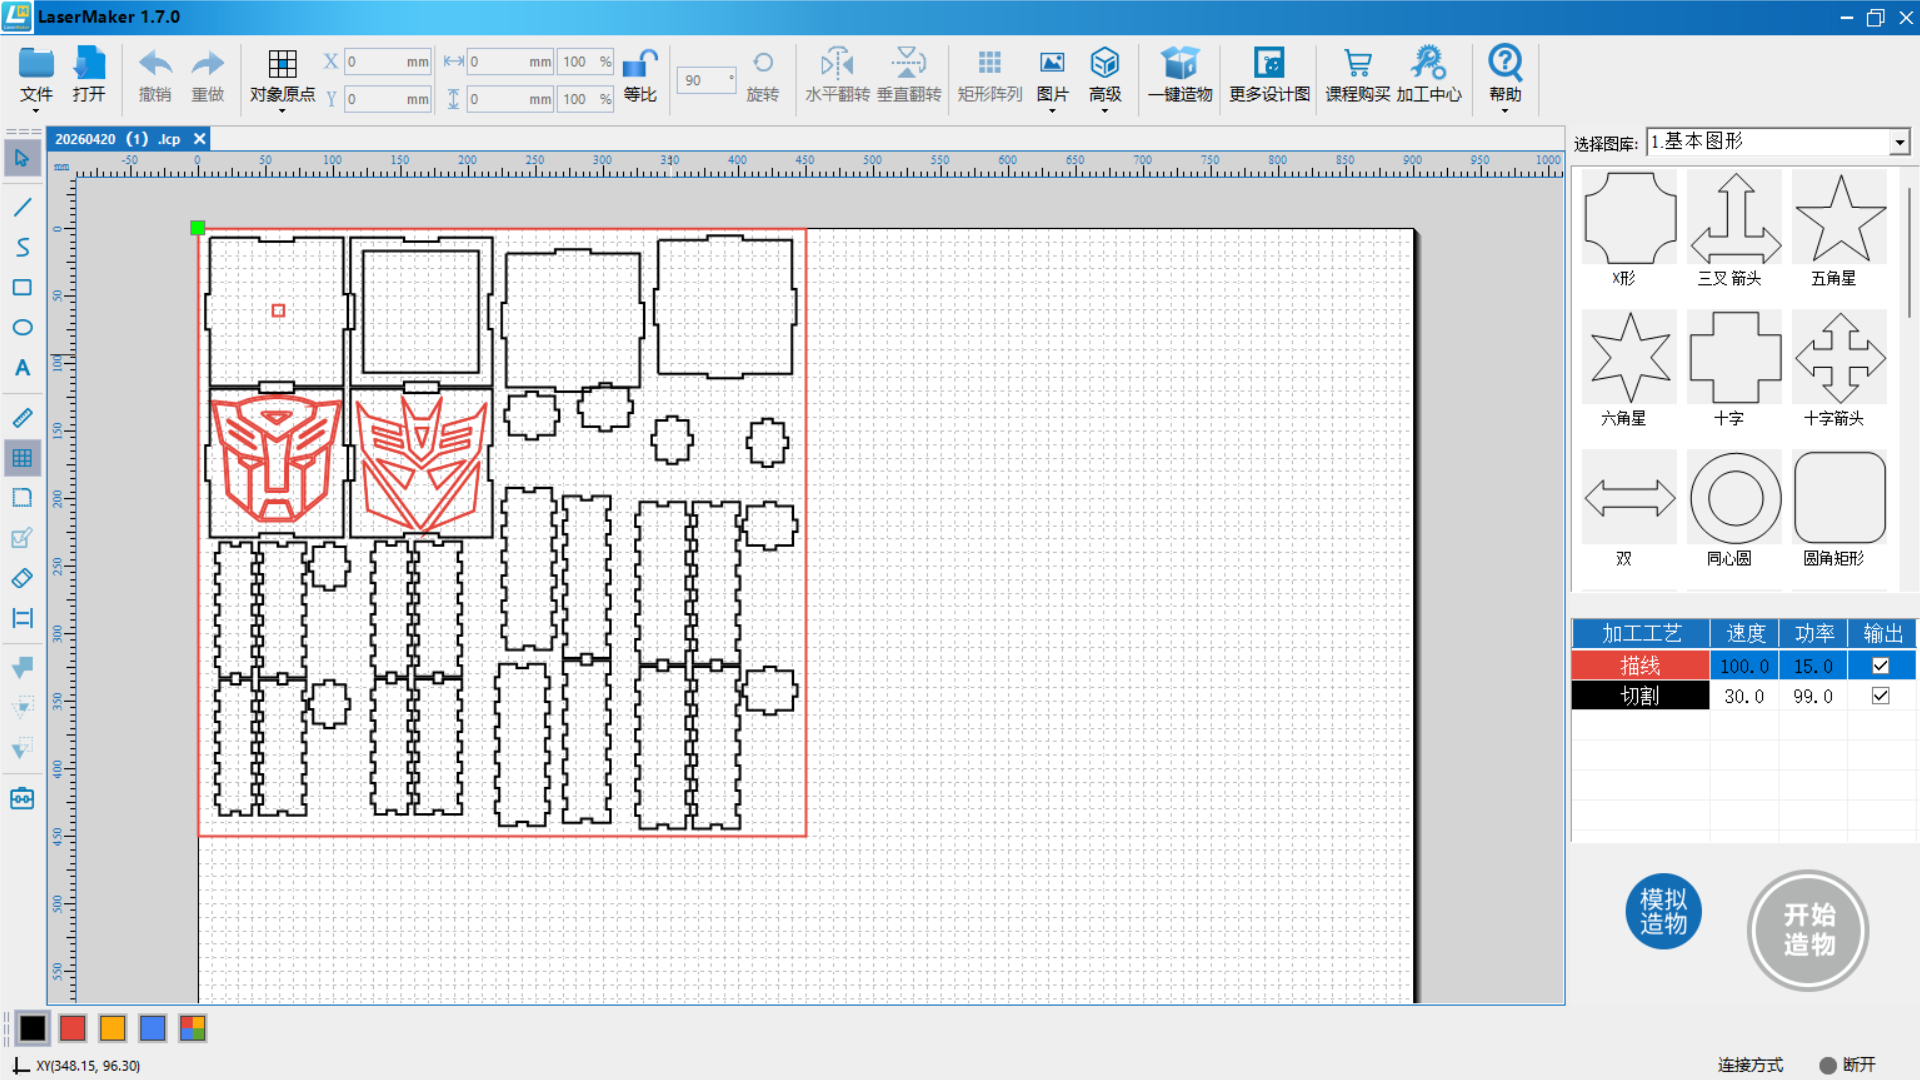Toggle the aspect ratio lock
Image resolution: width=1920 pixels, height=1080 pixels.
click(639, 64)
